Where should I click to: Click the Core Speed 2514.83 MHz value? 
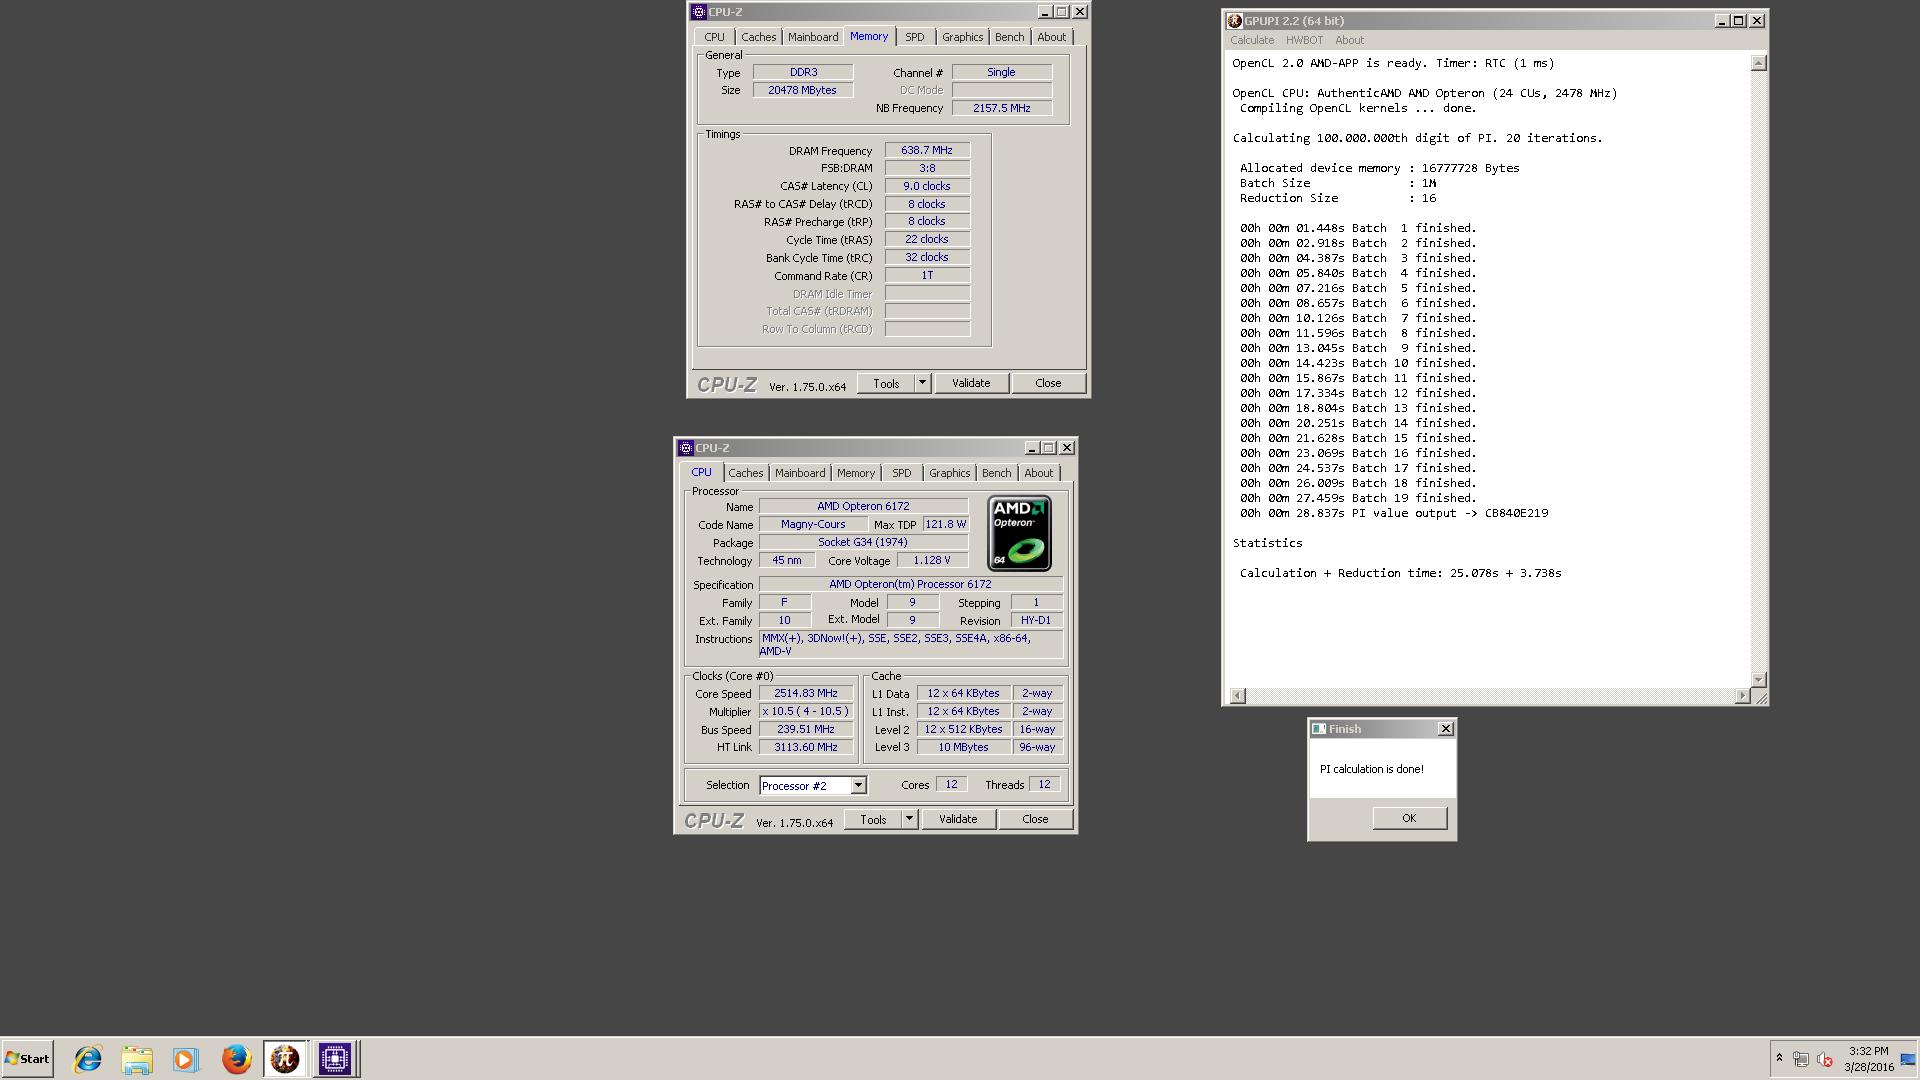[x=806, y=694]
